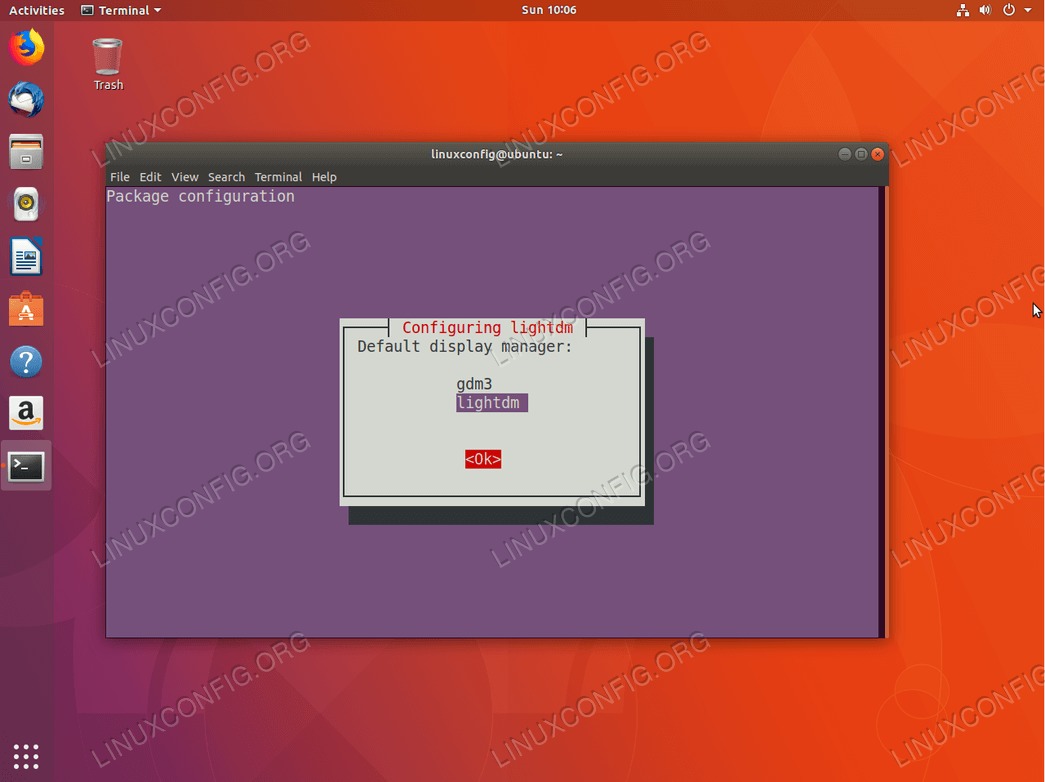Open Firefox from the dock

click(26, 47)
